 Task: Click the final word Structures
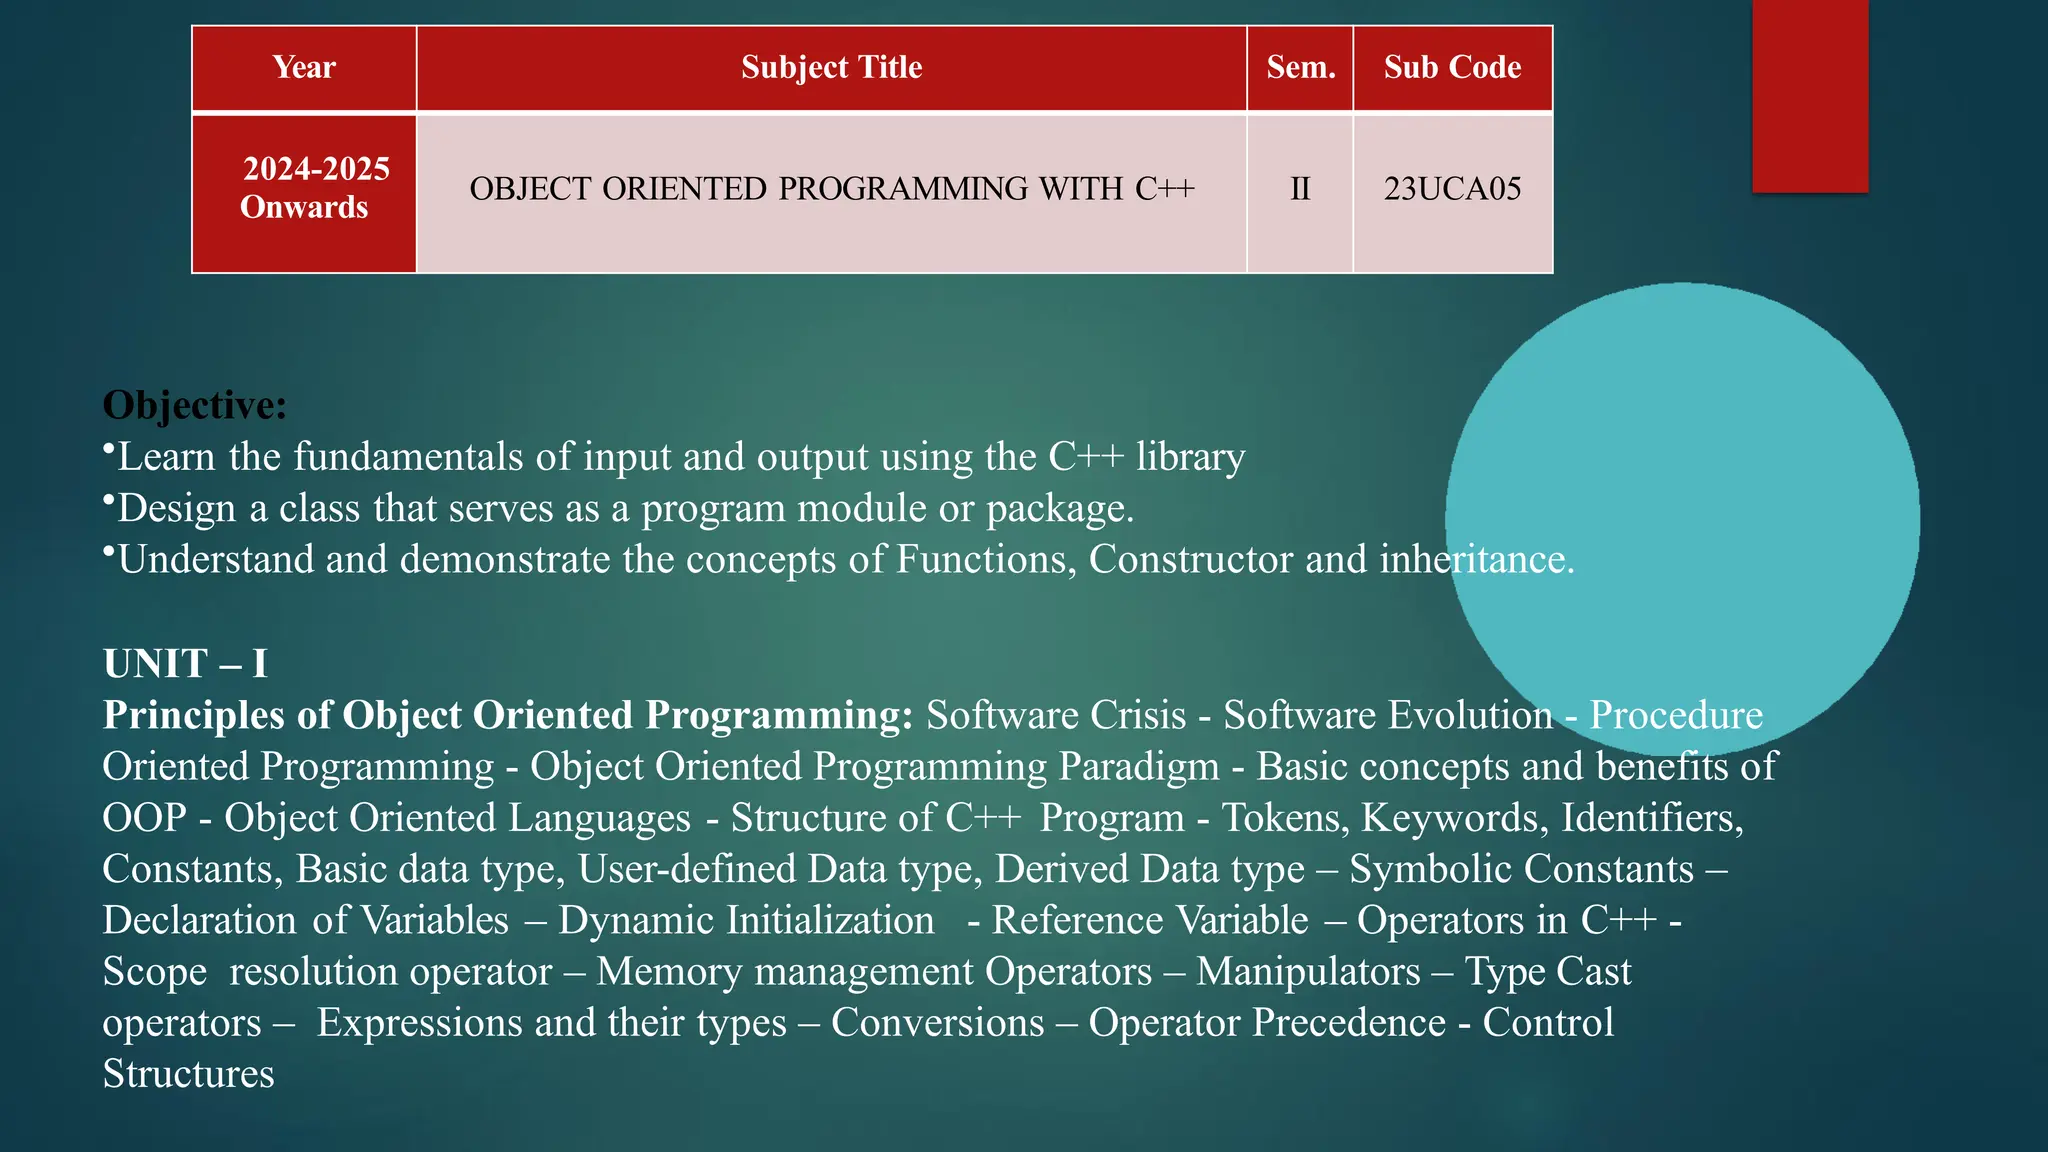point(188,1074)
